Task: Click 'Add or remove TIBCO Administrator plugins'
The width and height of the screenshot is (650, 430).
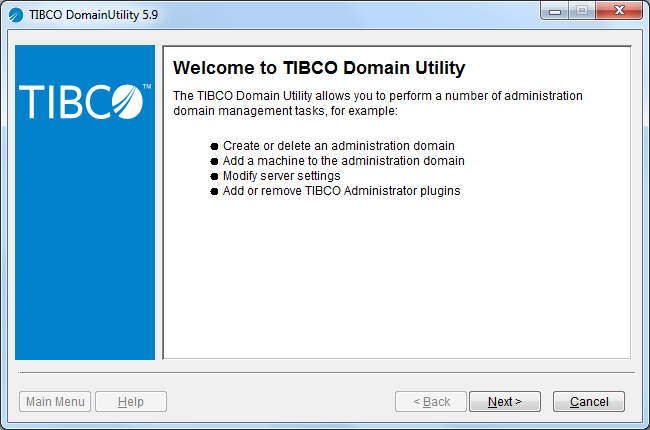Action: coord(342,191)
